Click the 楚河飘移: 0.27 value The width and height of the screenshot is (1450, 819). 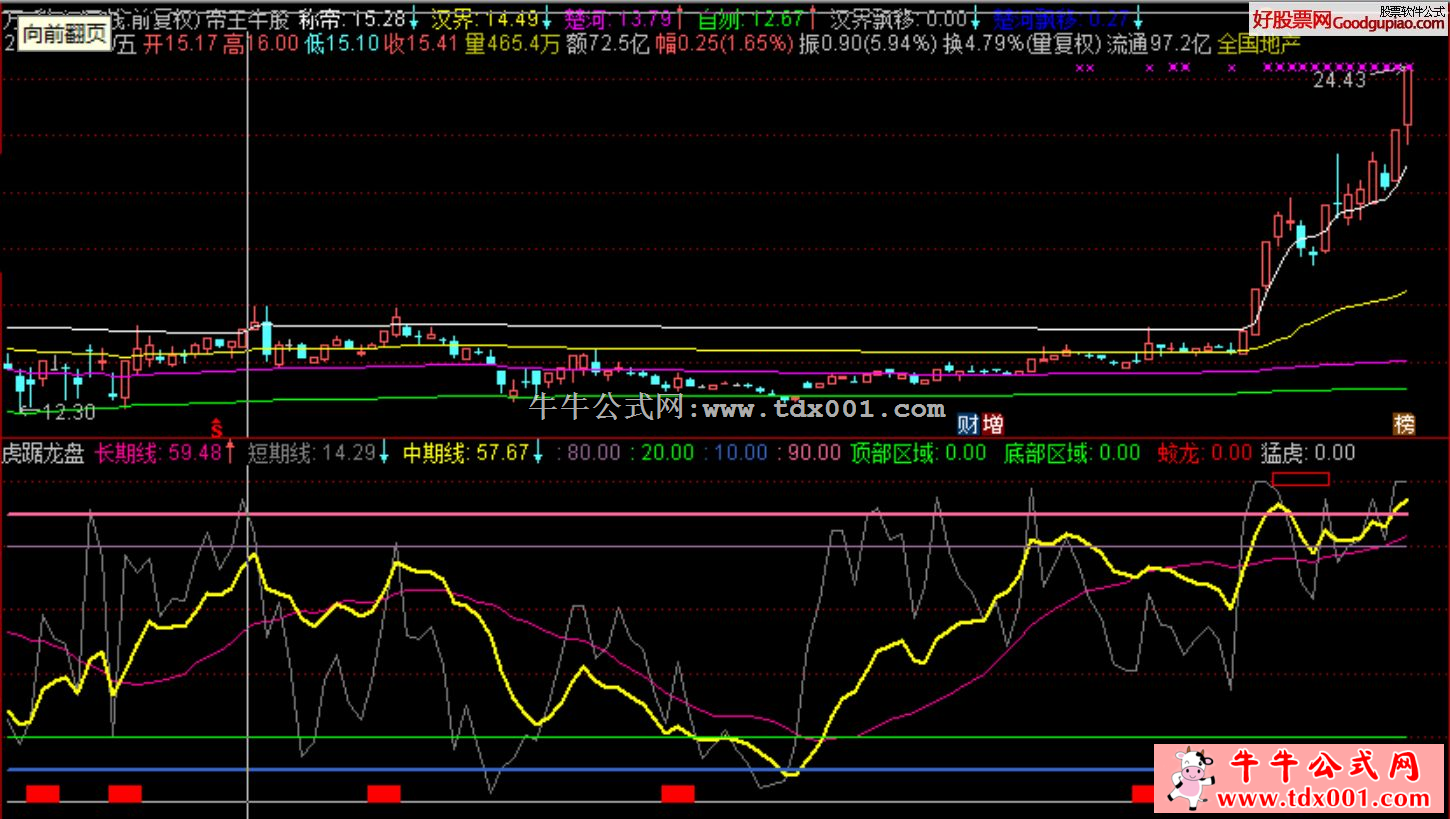(1060, 19)
